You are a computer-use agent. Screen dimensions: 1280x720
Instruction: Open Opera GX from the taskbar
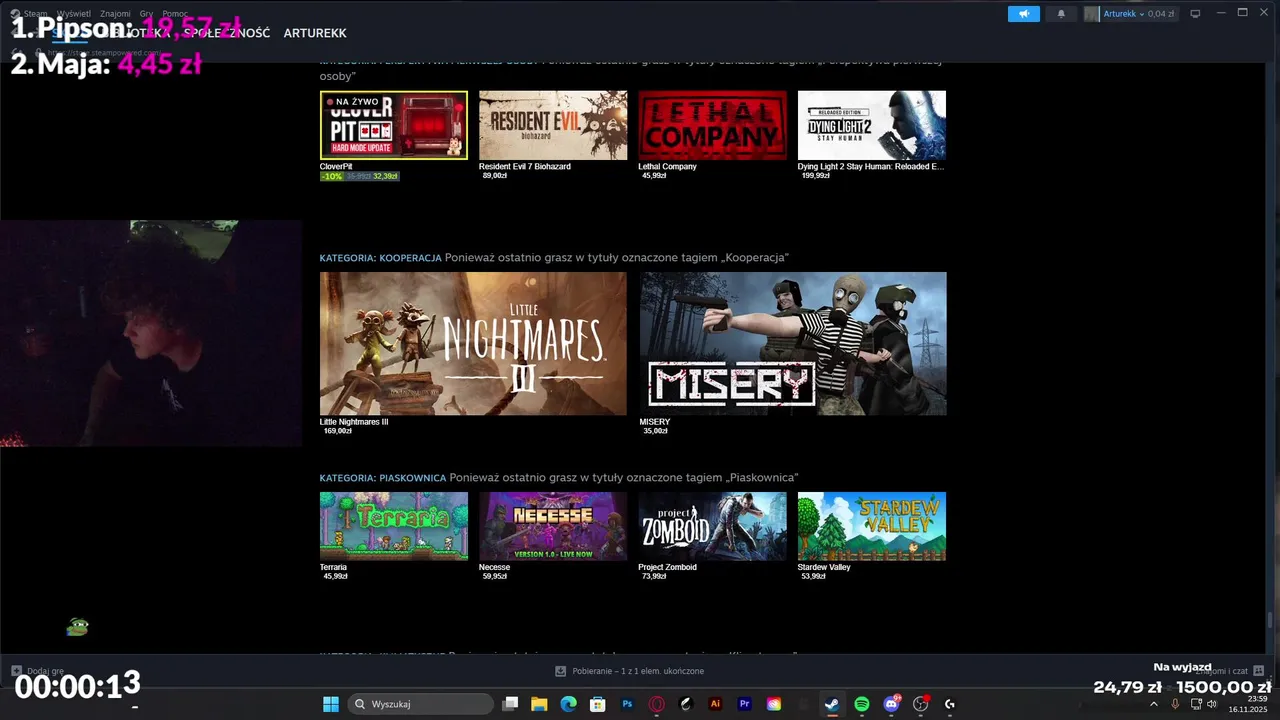657,704
